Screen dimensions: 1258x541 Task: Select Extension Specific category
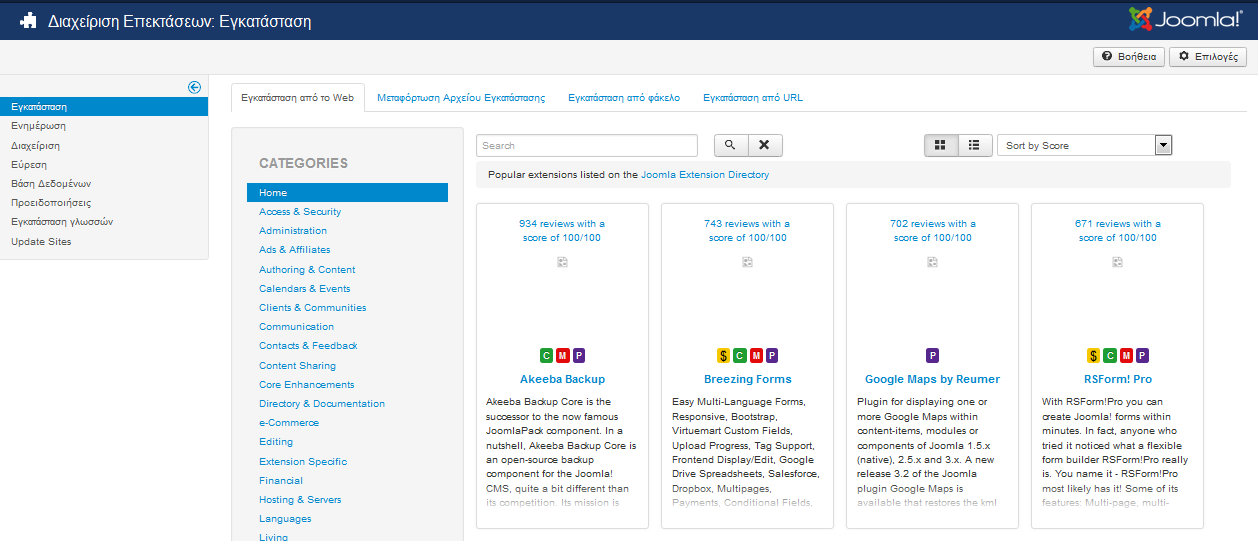pos(303,462)
